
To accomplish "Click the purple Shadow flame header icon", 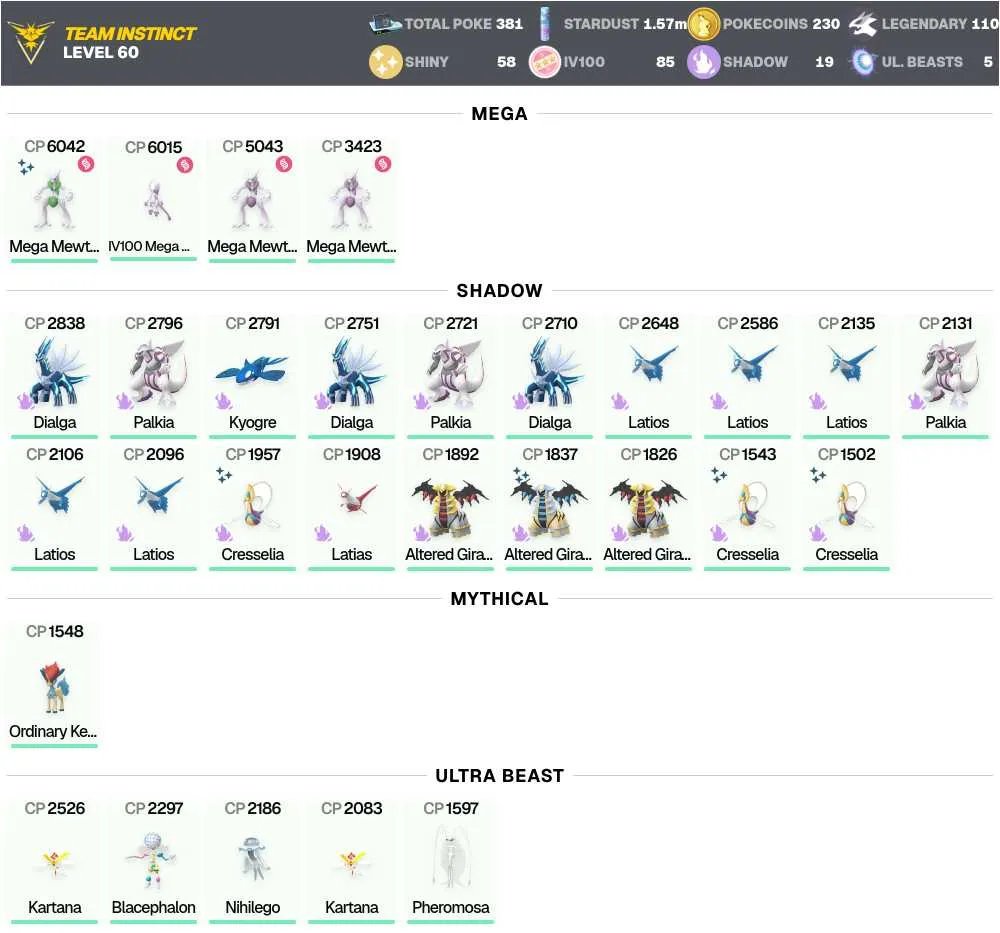I will click(703, 62).
